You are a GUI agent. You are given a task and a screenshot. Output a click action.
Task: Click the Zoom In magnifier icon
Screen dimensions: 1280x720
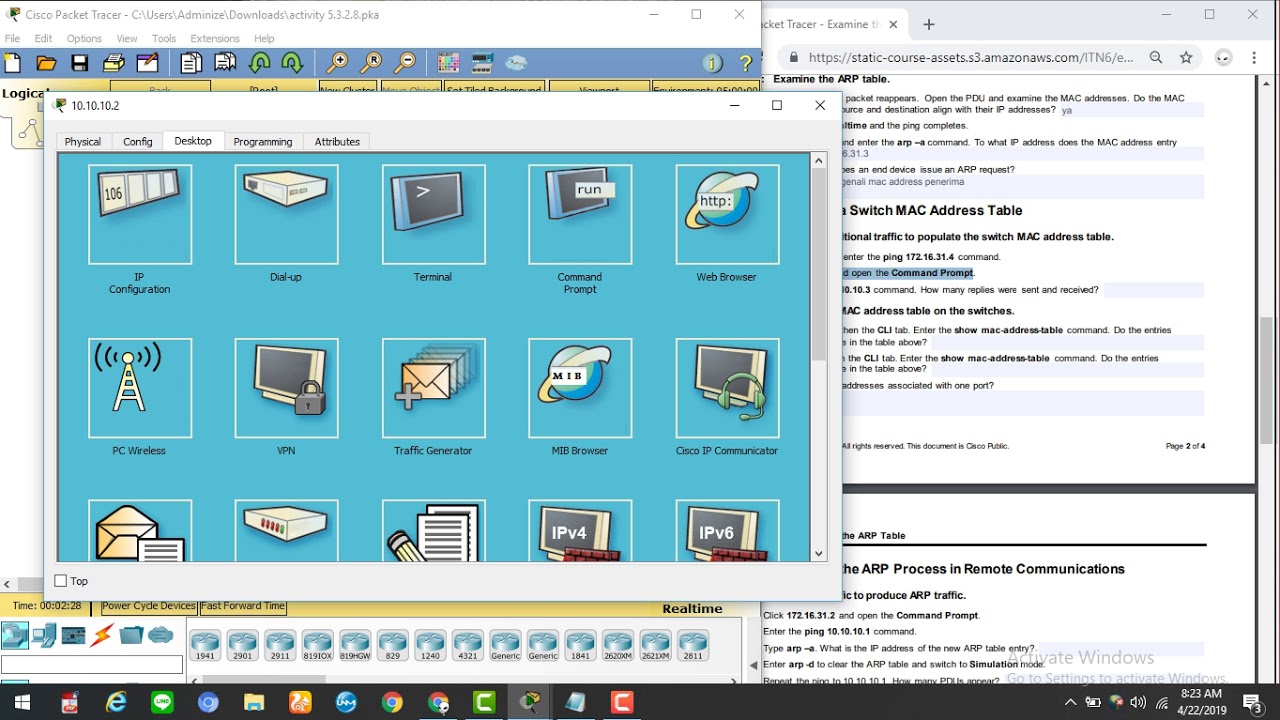338,63
